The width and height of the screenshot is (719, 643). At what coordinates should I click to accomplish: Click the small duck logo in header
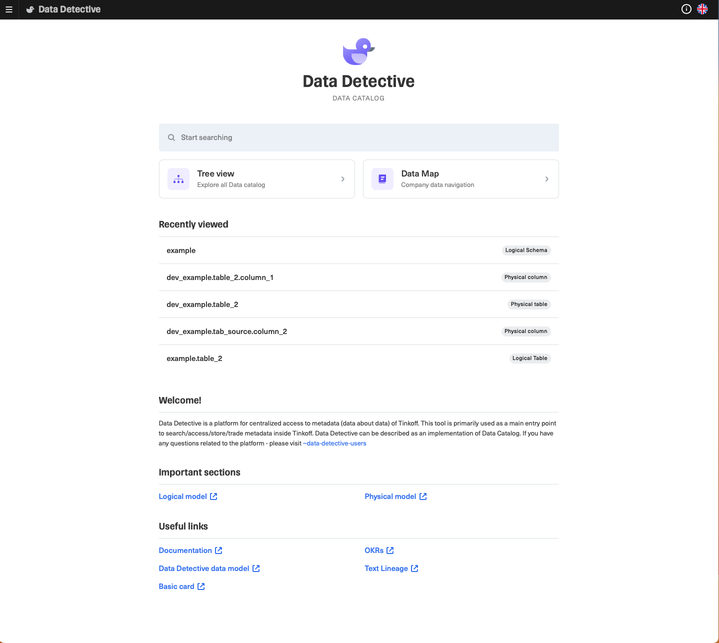pos(30,9)
